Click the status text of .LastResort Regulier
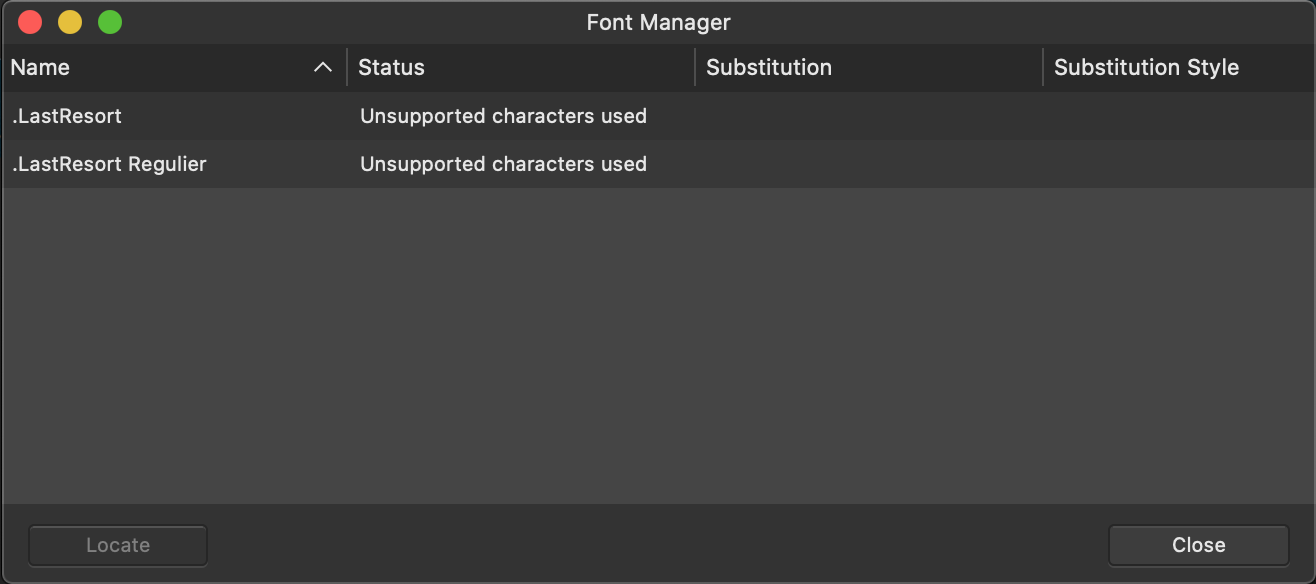This screenshot has width=1316, height=584. point(503,164)
